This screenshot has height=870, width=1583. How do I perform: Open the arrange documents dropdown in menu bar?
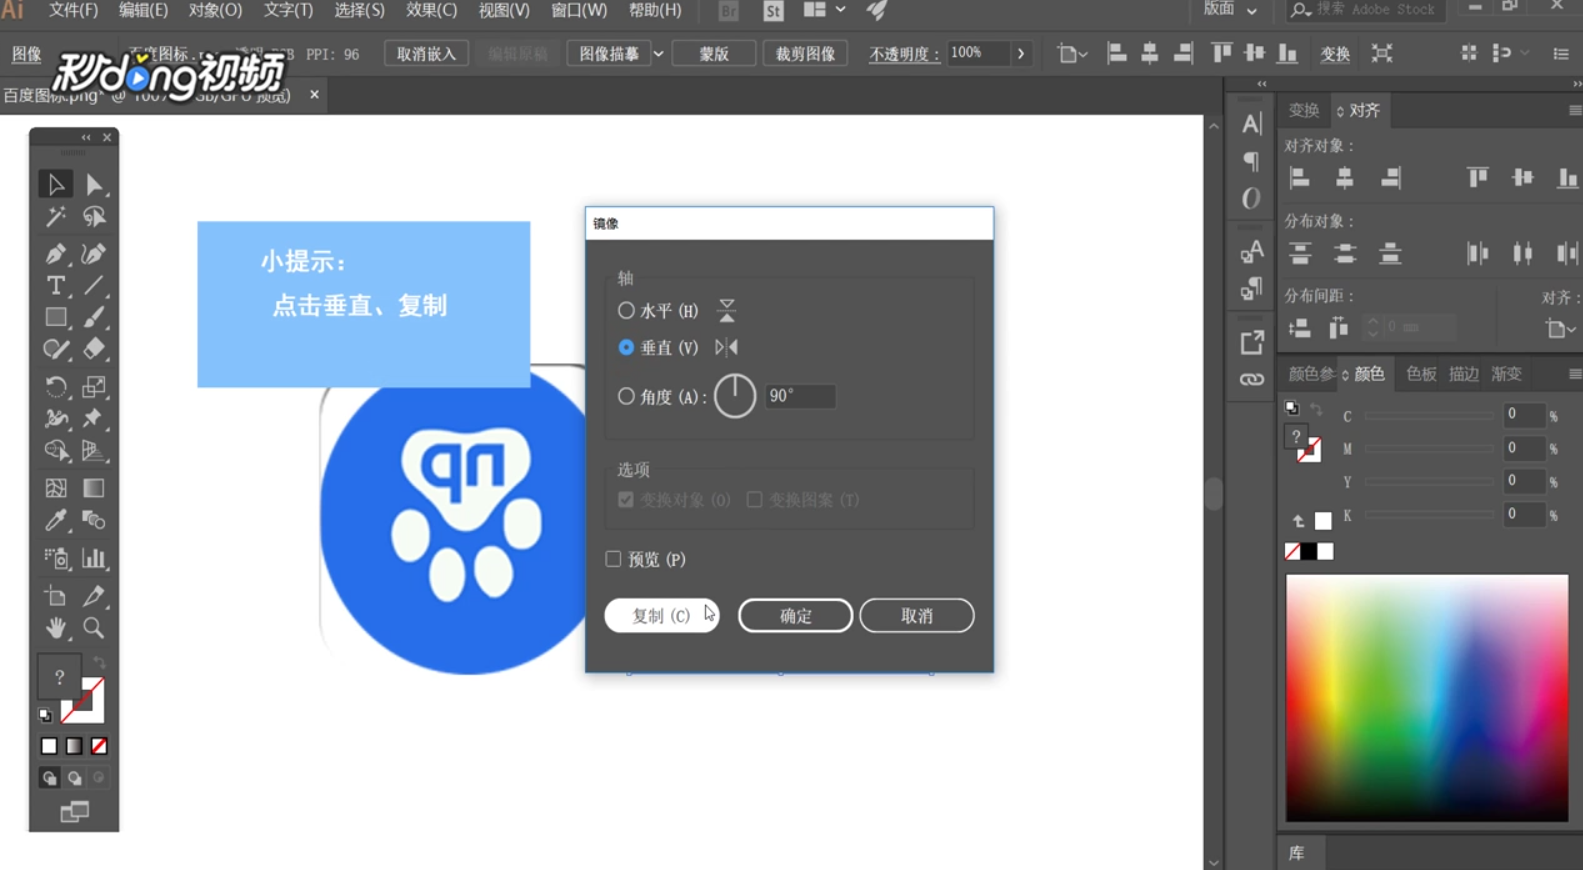tap(825, 10)
